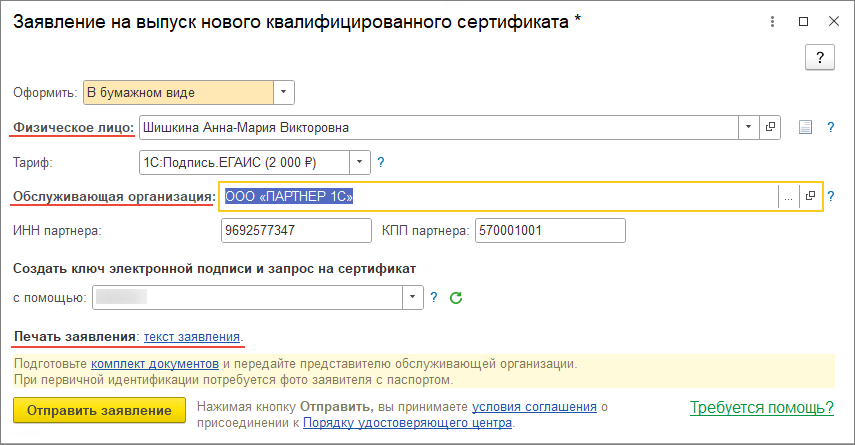Open the Обслуживающая организация record card icon
This screenshot has height=445, width=855.
(810, 196)
